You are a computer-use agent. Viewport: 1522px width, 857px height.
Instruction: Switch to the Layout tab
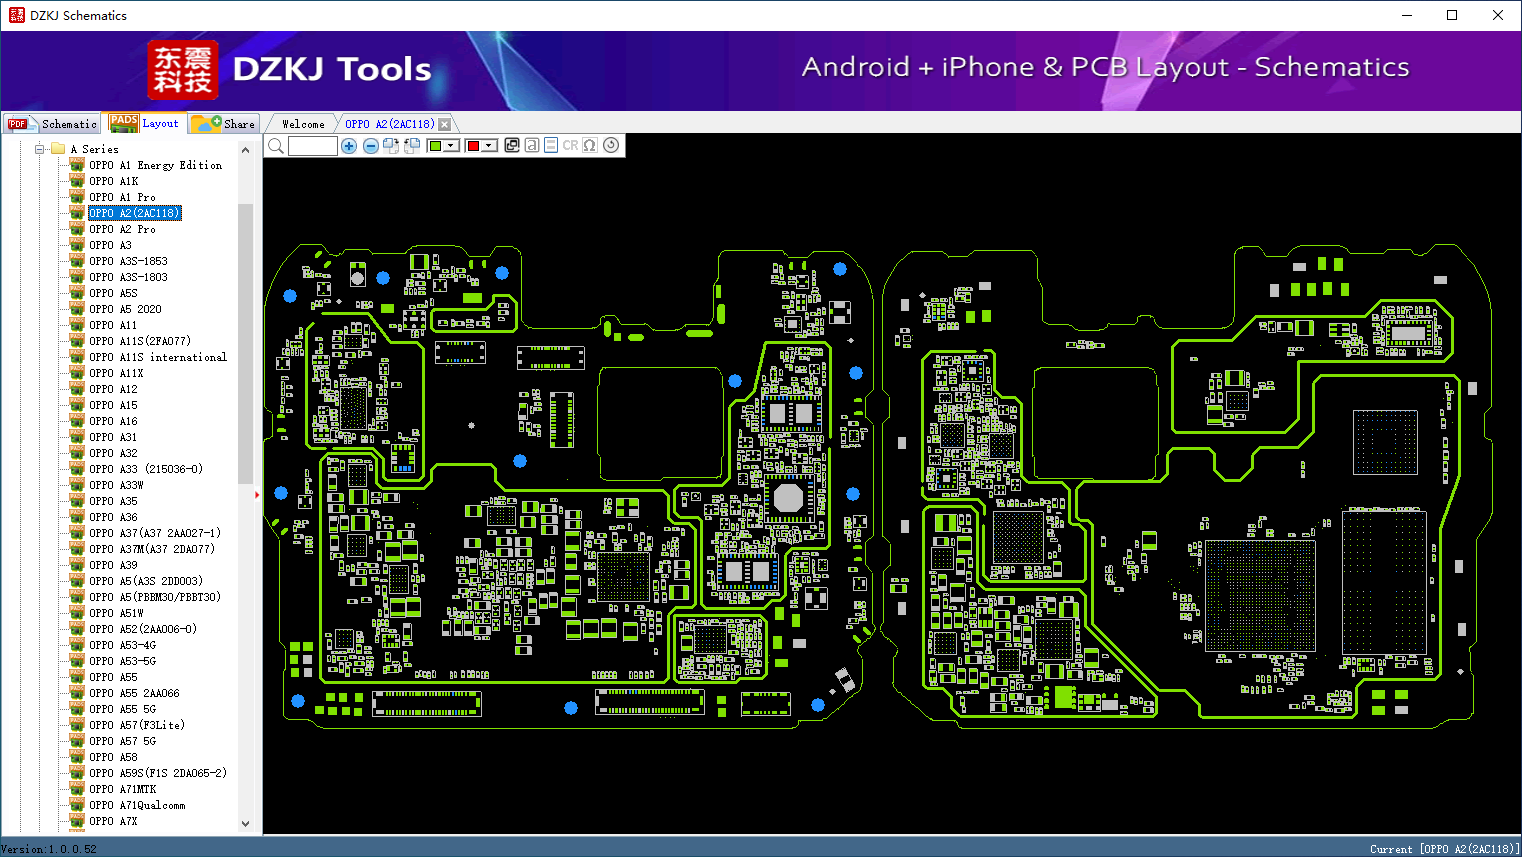point(145,123)
